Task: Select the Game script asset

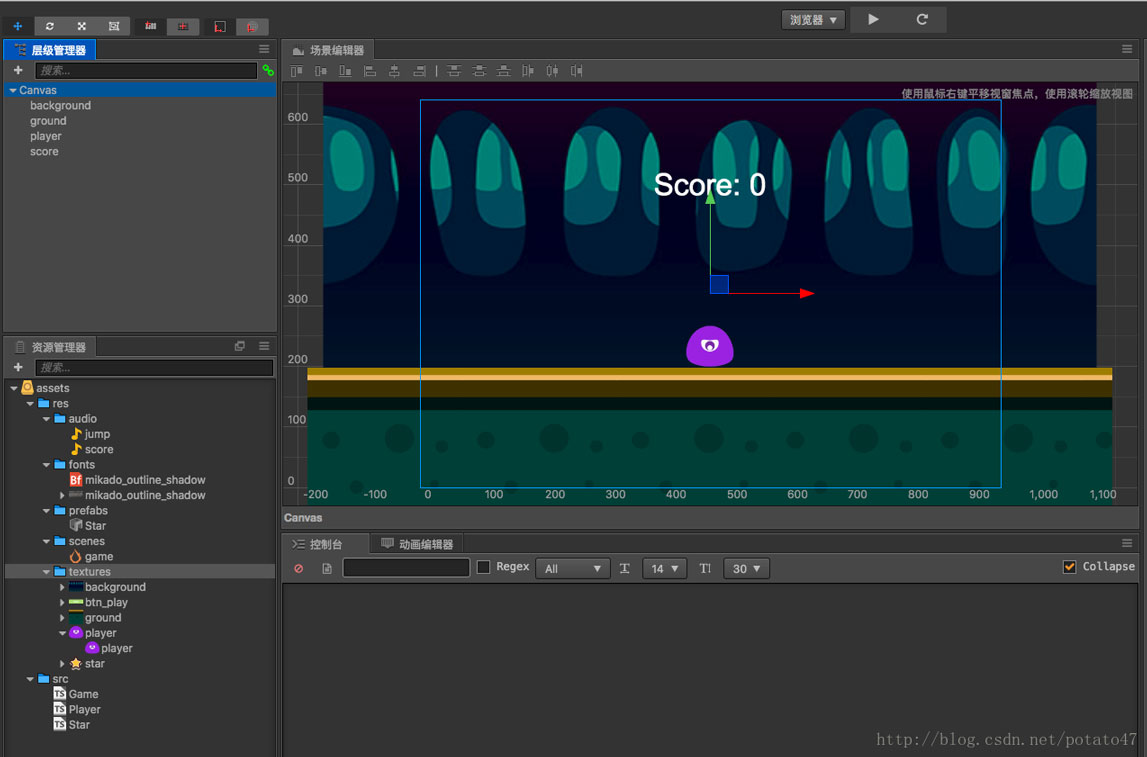Action: pos(83,694)
